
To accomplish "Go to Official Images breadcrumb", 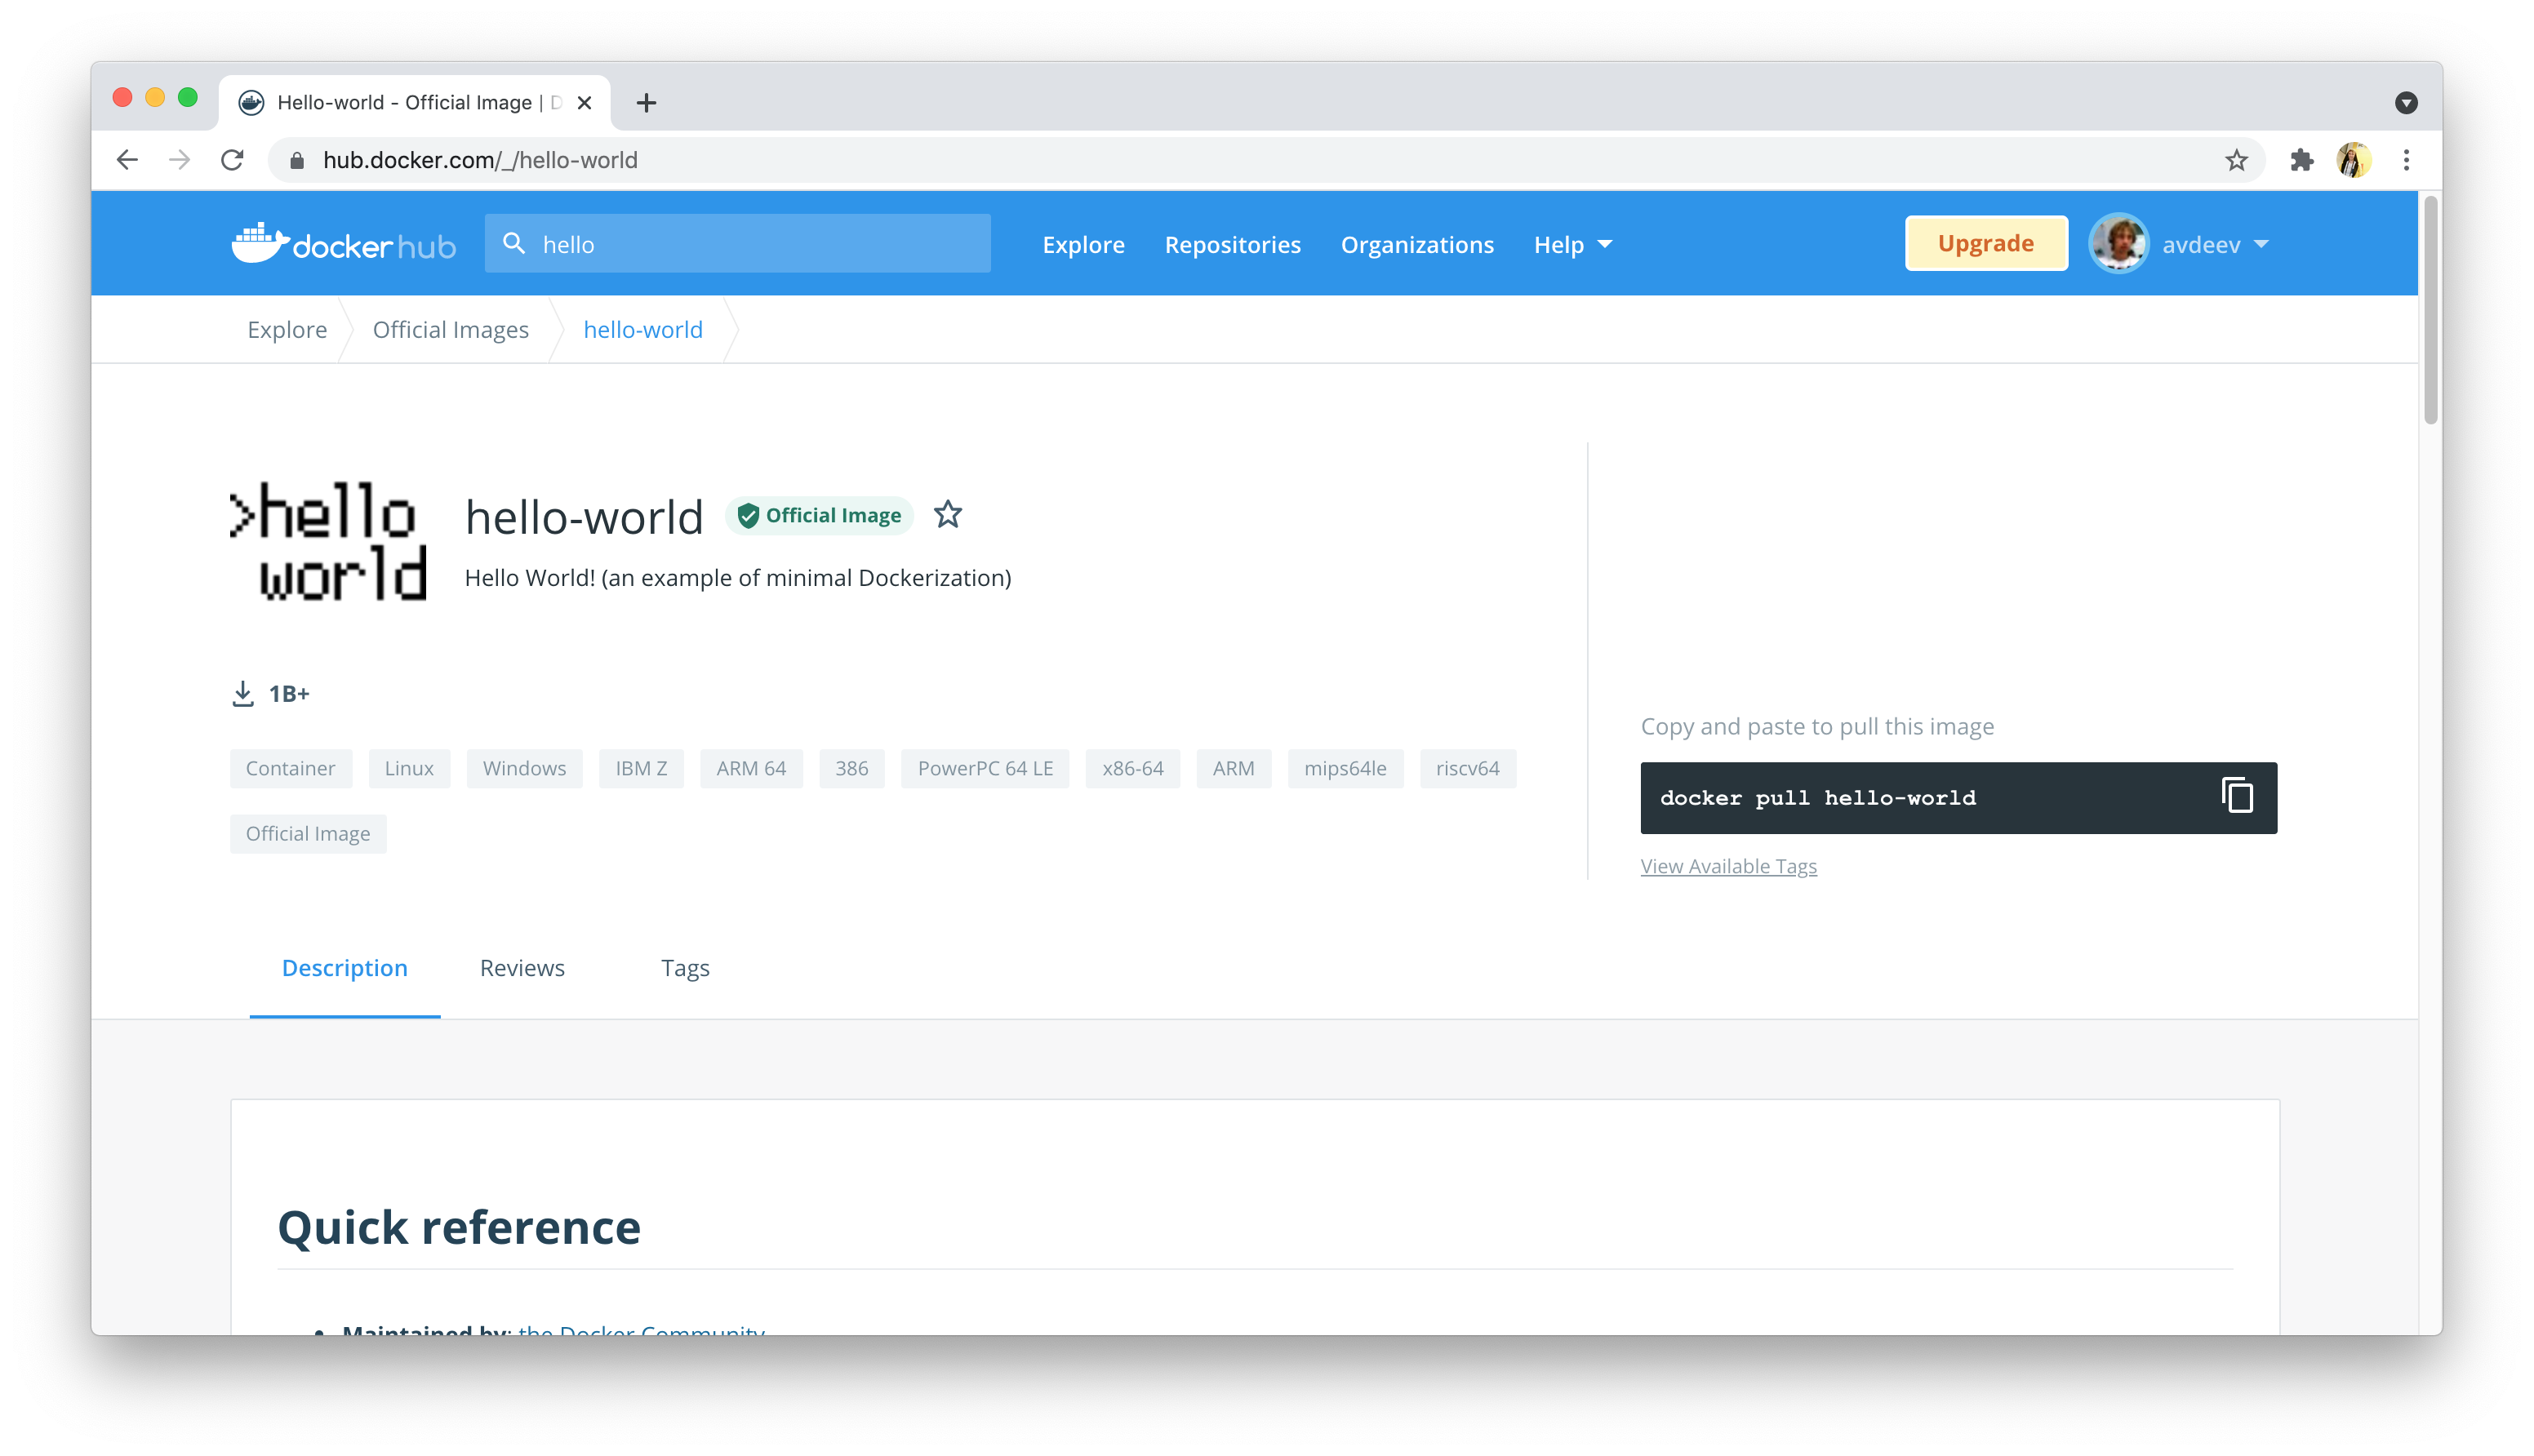I will (x=450, y=330).
